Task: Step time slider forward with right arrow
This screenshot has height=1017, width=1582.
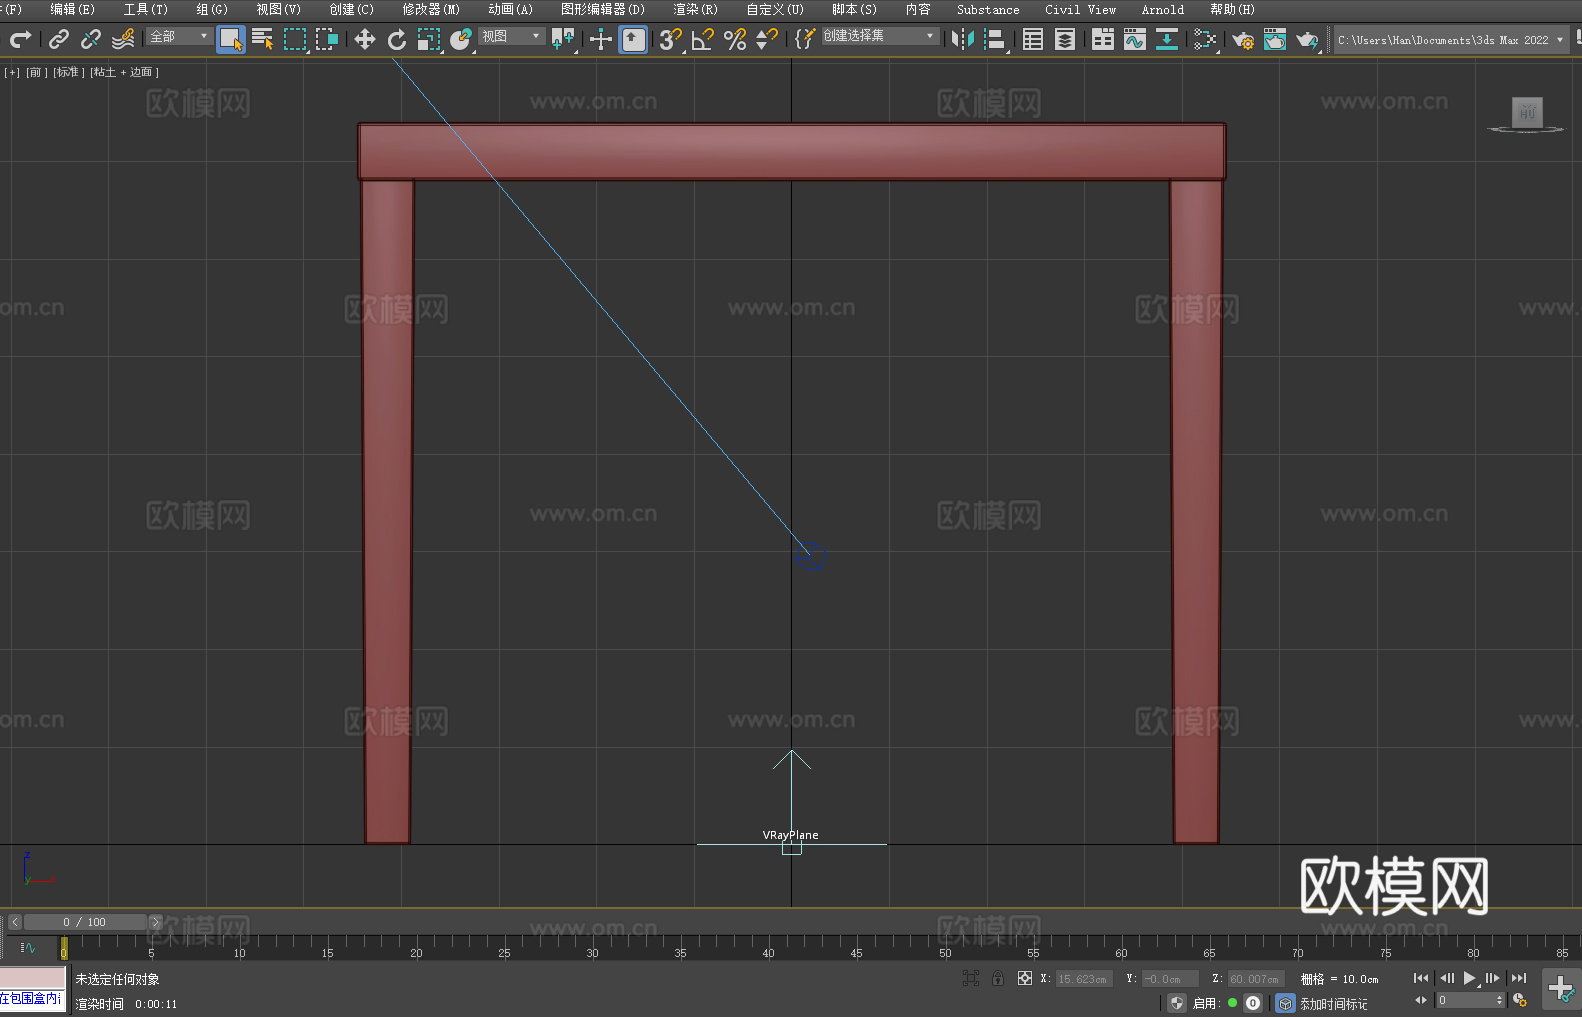Action: coord(155,922)
